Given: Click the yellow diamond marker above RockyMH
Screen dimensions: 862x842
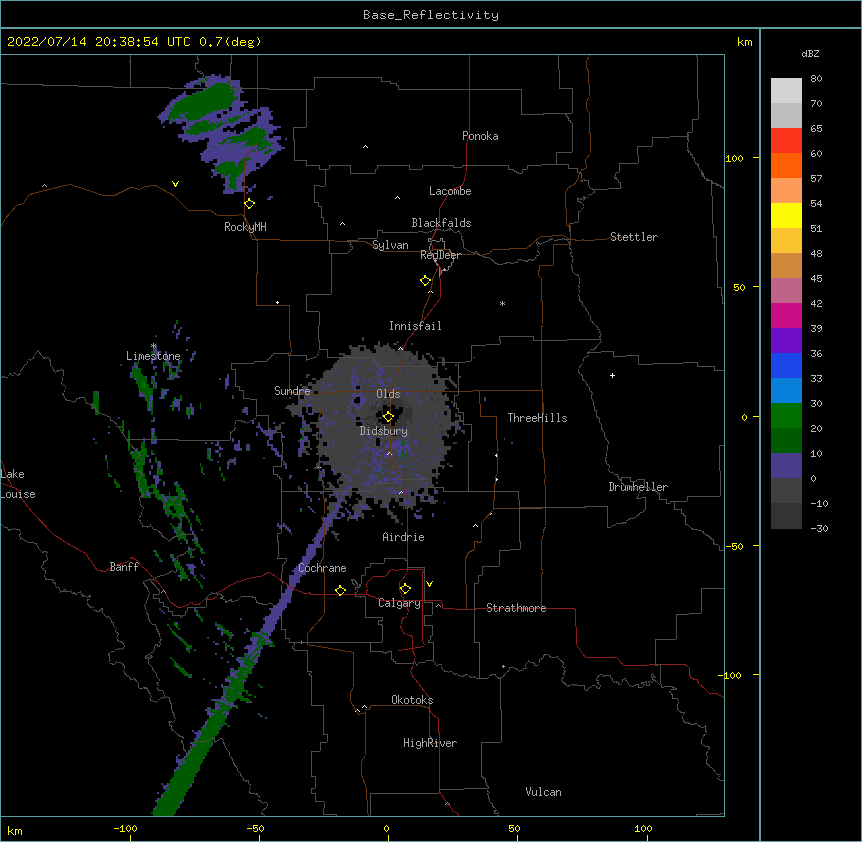Looking at the screenshot, I should coord(250,204).
